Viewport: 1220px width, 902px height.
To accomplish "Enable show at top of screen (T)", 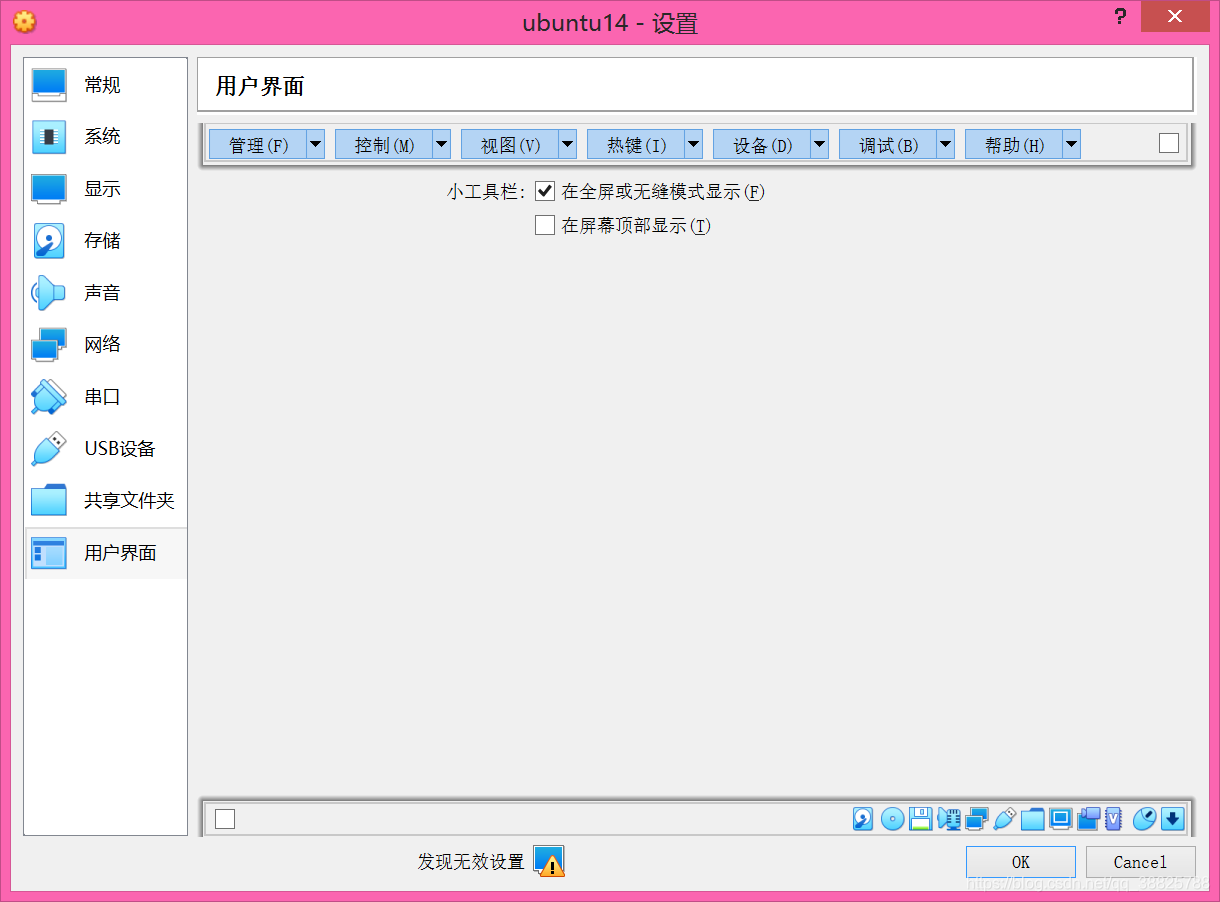I will point(545,225).
